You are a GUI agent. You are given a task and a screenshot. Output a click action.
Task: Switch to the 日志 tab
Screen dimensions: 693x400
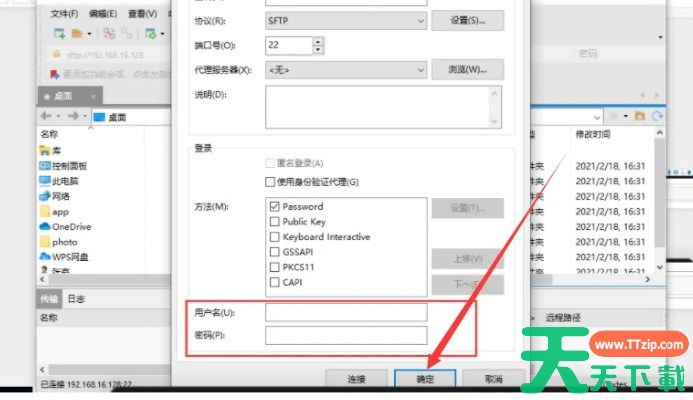coord(76,299)
